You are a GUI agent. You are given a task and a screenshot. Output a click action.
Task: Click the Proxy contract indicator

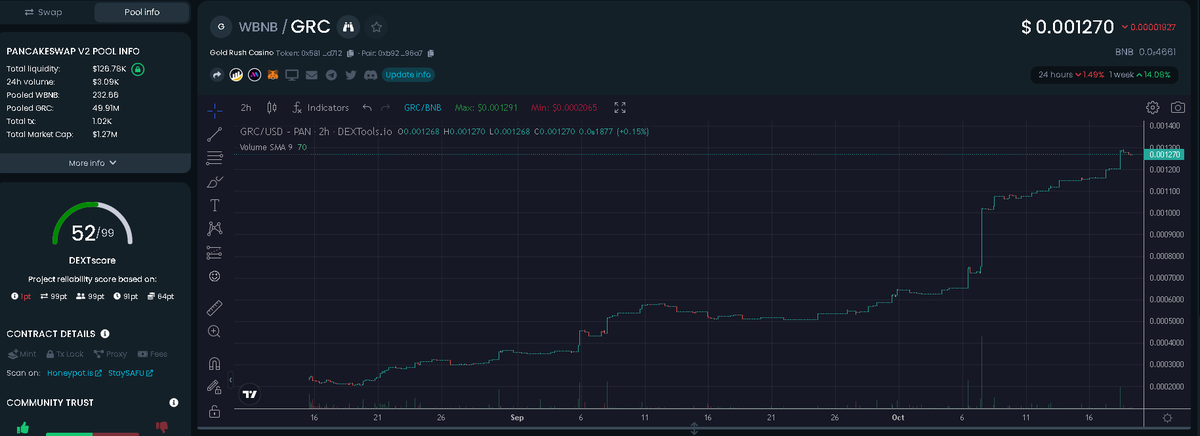(x=110, y=353)
